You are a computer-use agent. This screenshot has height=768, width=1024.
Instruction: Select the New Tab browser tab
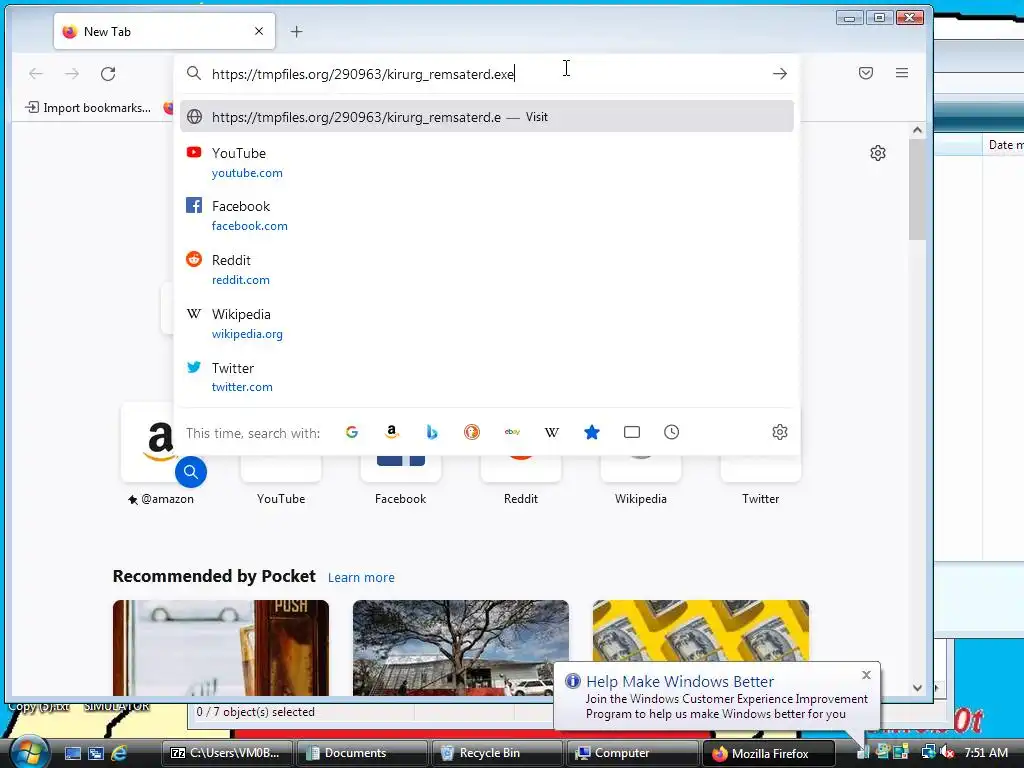click(x=164, y=31)
